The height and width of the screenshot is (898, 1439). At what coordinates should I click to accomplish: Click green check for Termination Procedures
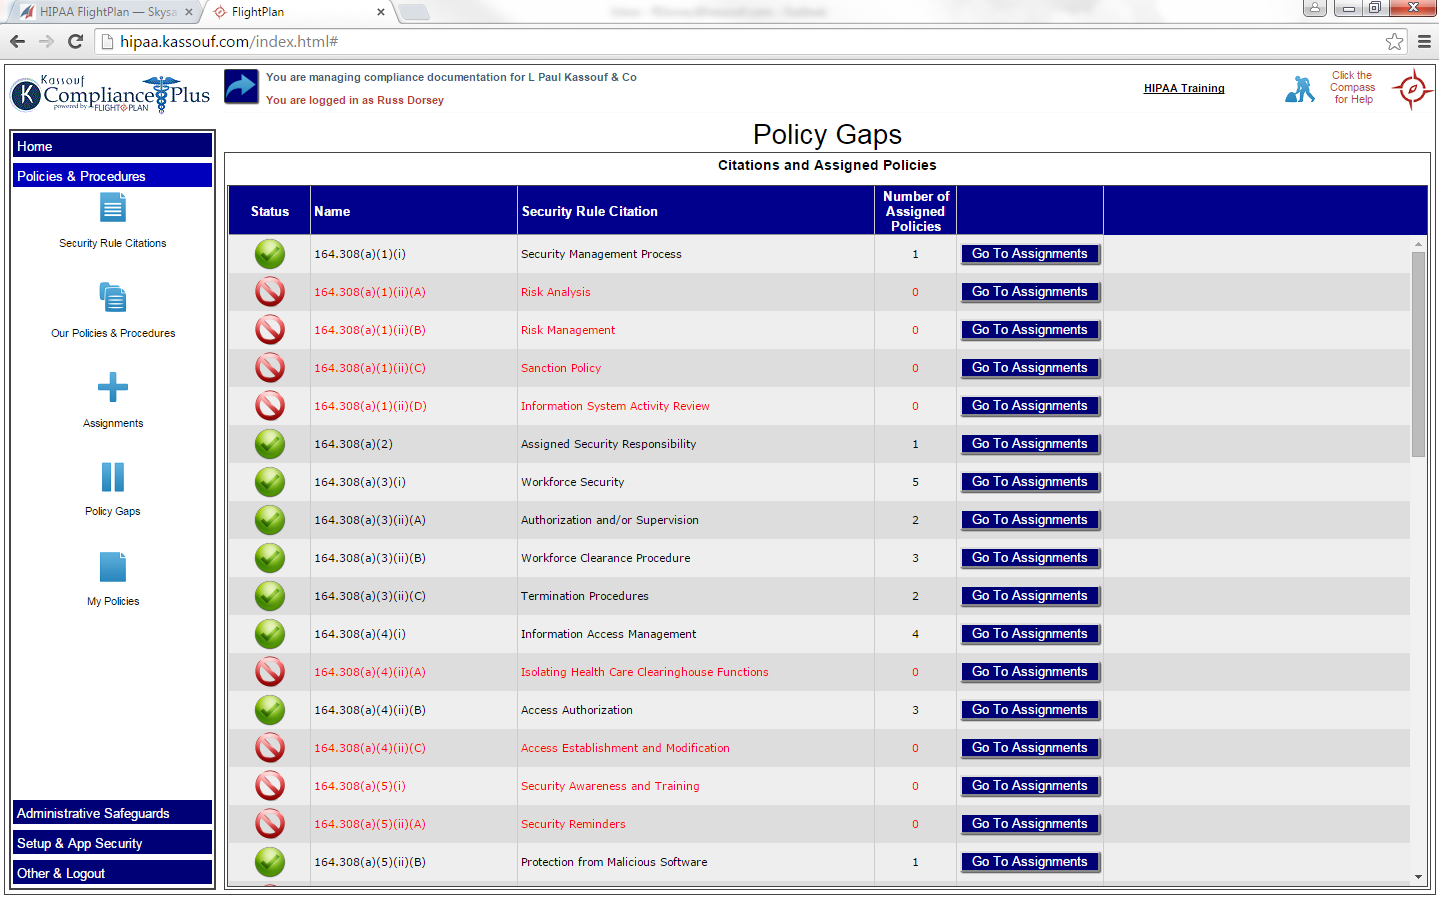click(270, 596)
